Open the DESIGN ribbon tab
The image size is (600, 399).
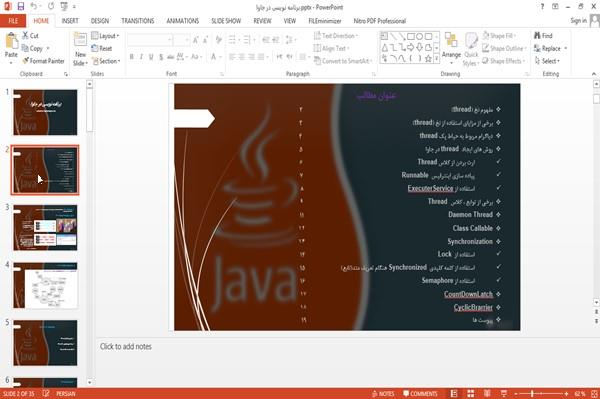(x=100, y=21)
